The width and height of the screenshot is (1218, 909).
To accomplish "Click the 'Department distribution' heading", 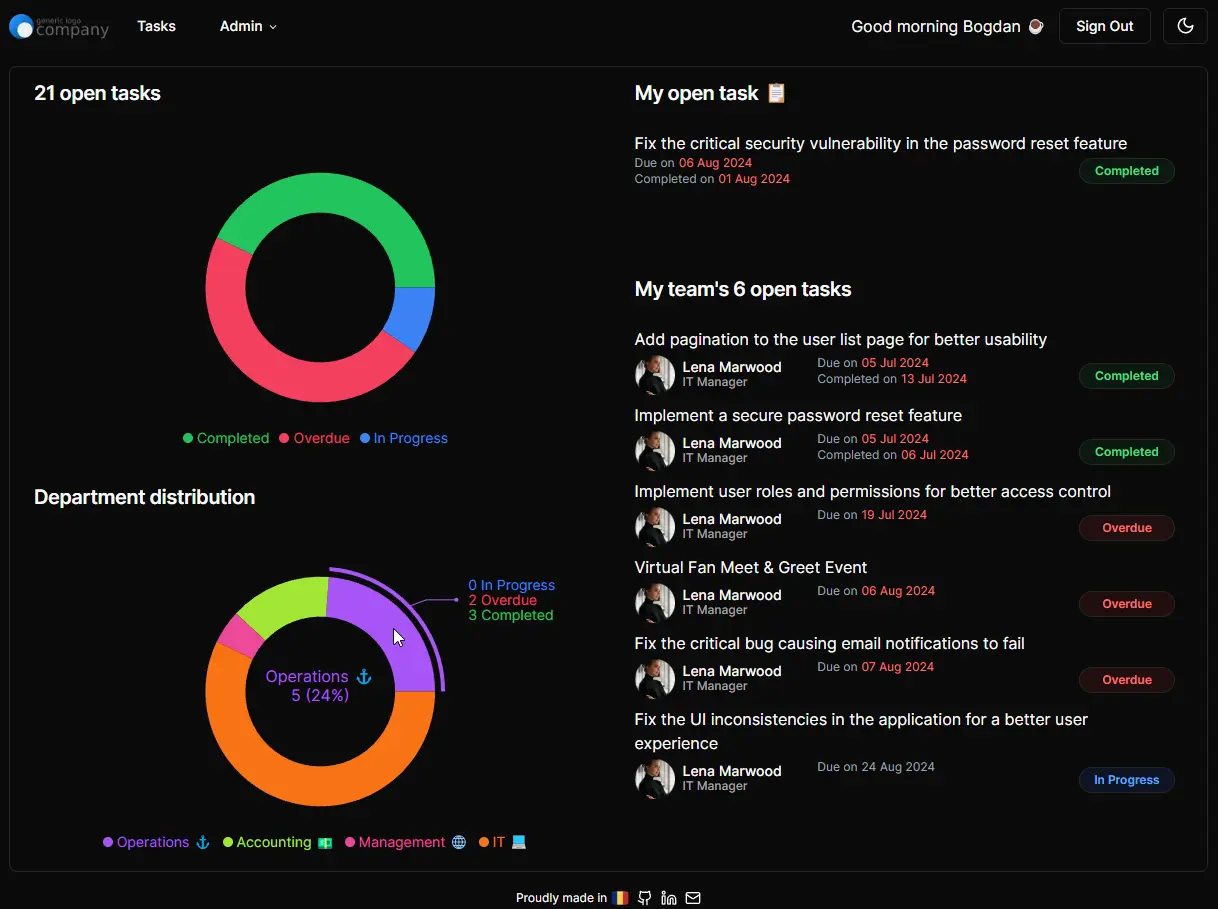I will [x=144, y=497].
